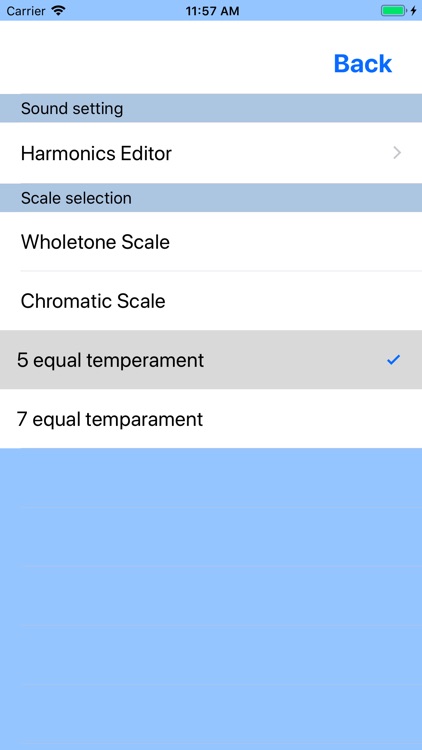Select 5 equal temperament row
This screenshot has height=750, width=422.
click(x=211, y=360)
